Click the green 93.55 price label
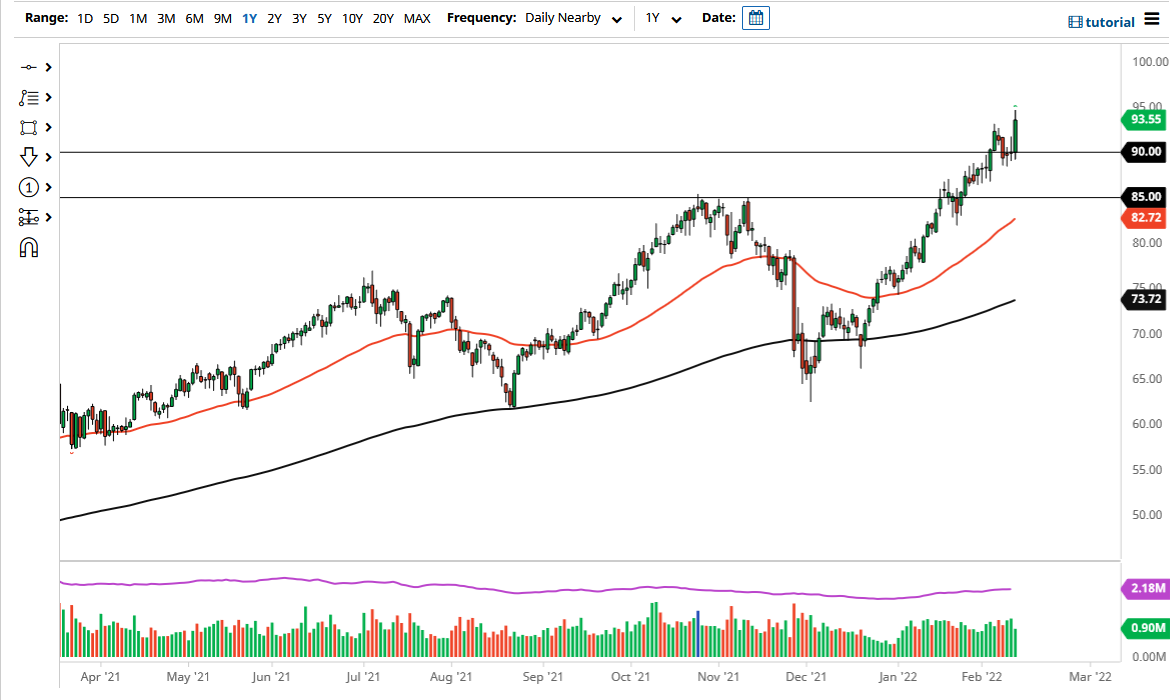 (1142, 119)
